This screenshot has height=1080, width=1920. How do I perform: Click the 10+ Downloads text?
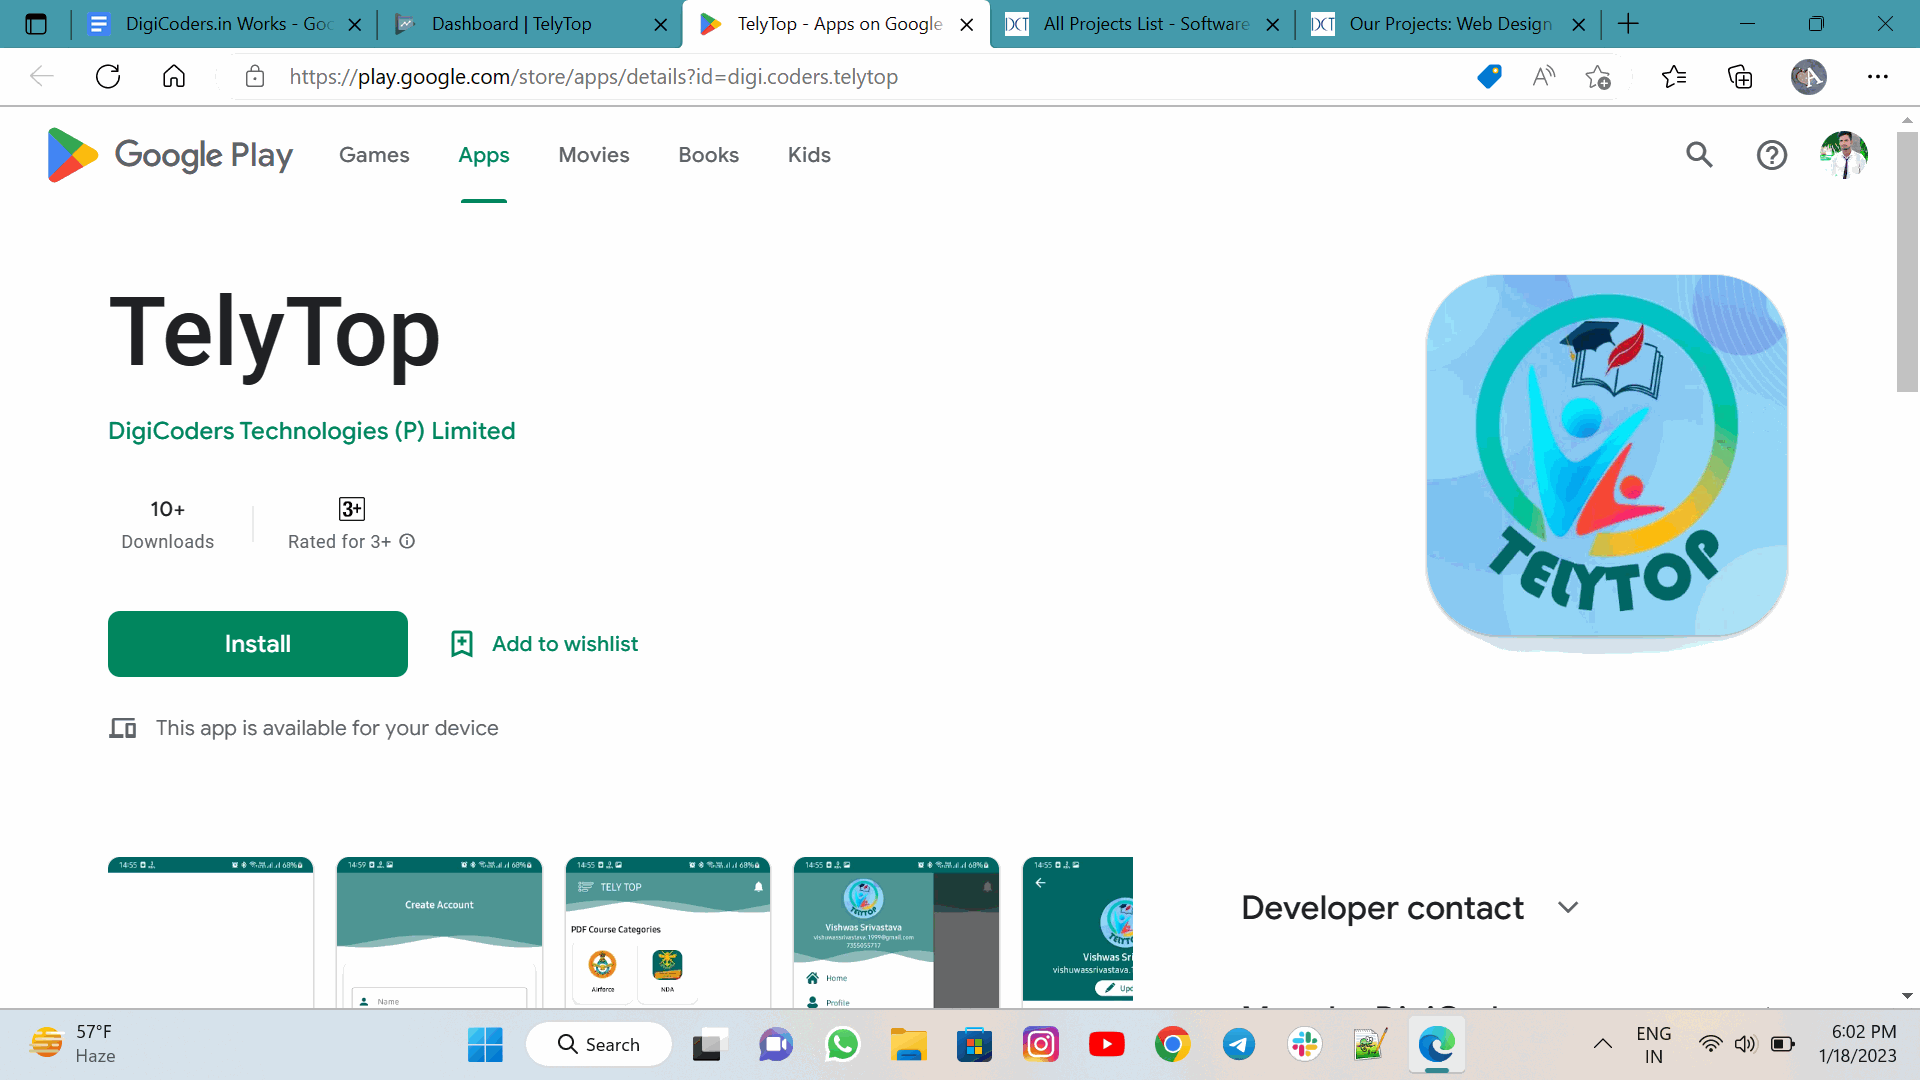pyautogui.click(x=168, y=525)
